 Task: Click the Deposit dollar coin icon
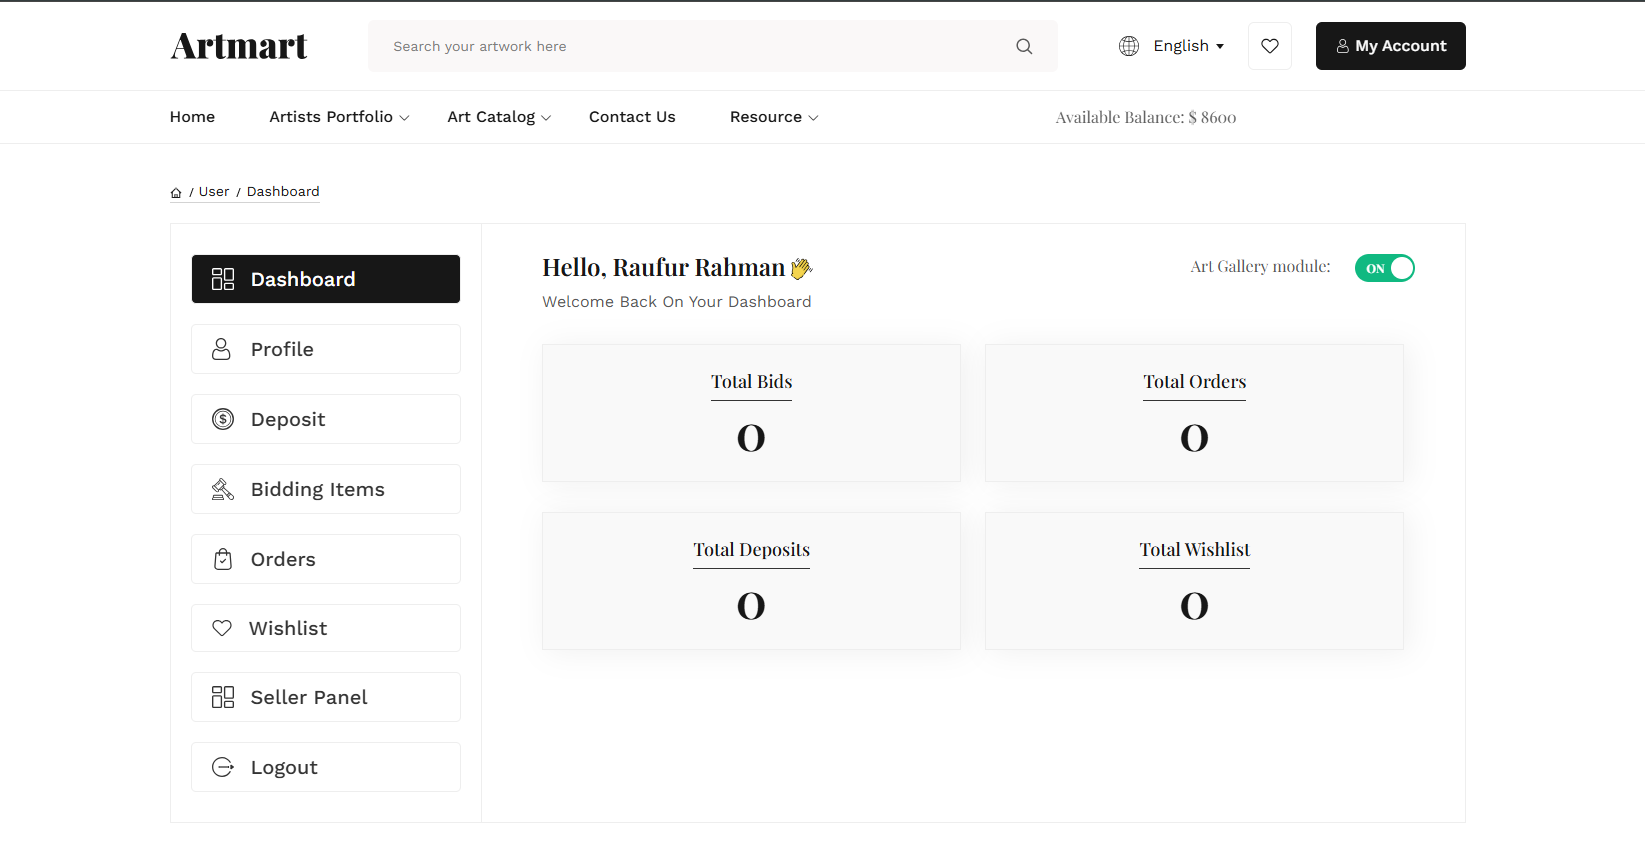coord(223,419)
